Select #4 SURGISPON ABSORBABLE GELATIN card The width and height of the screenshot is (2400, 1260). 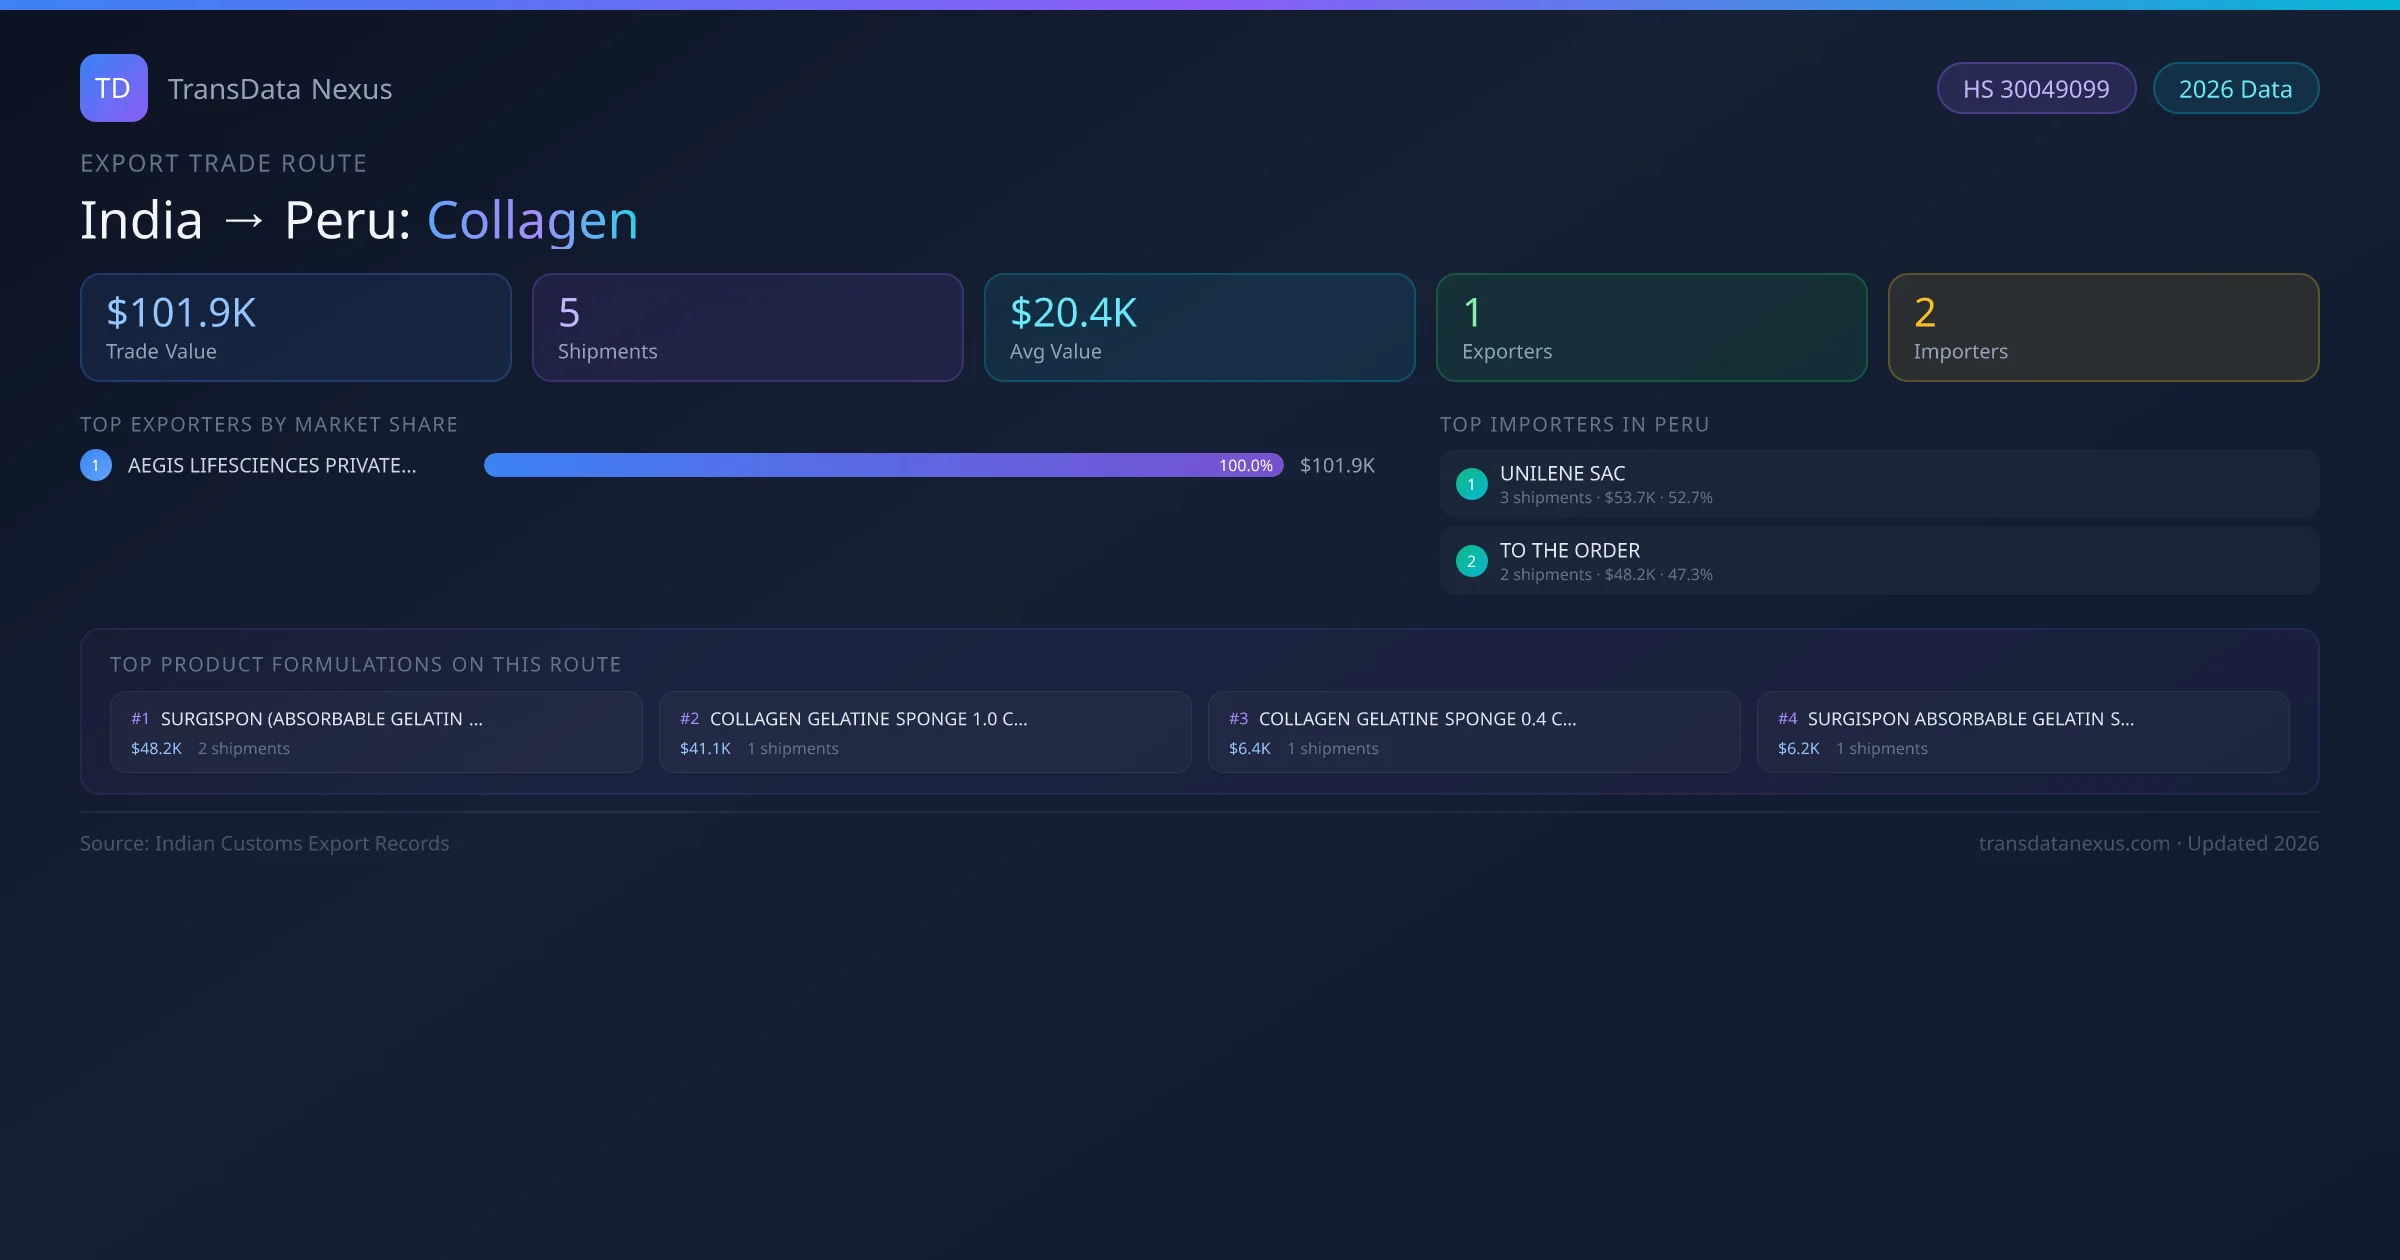(x=2022, y=732)
